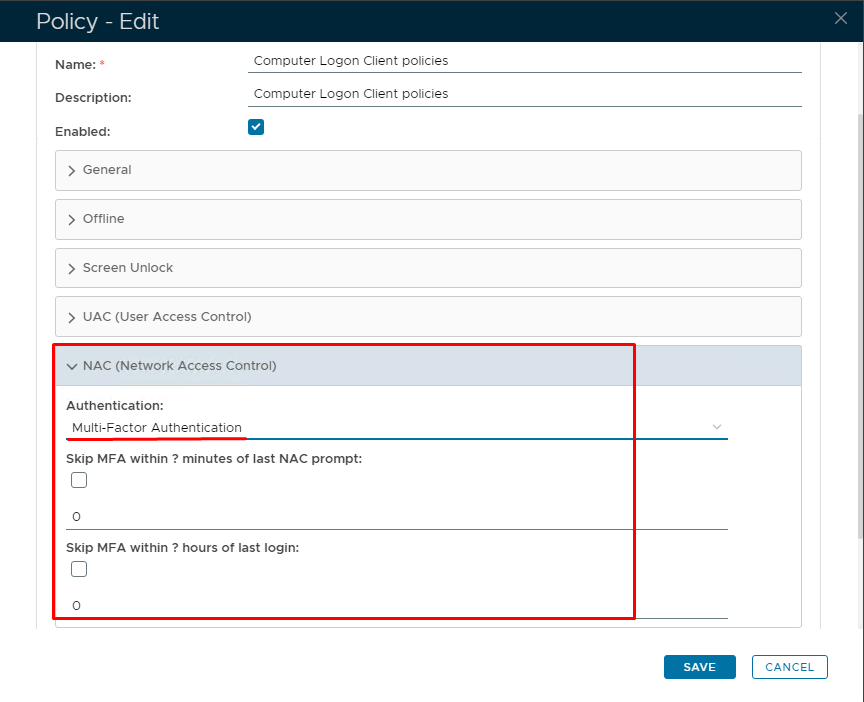Image resolution: width=864 pixels, height=702 pixels.
Task: Click the UAC section chevron icon
Action: (72, 318)
